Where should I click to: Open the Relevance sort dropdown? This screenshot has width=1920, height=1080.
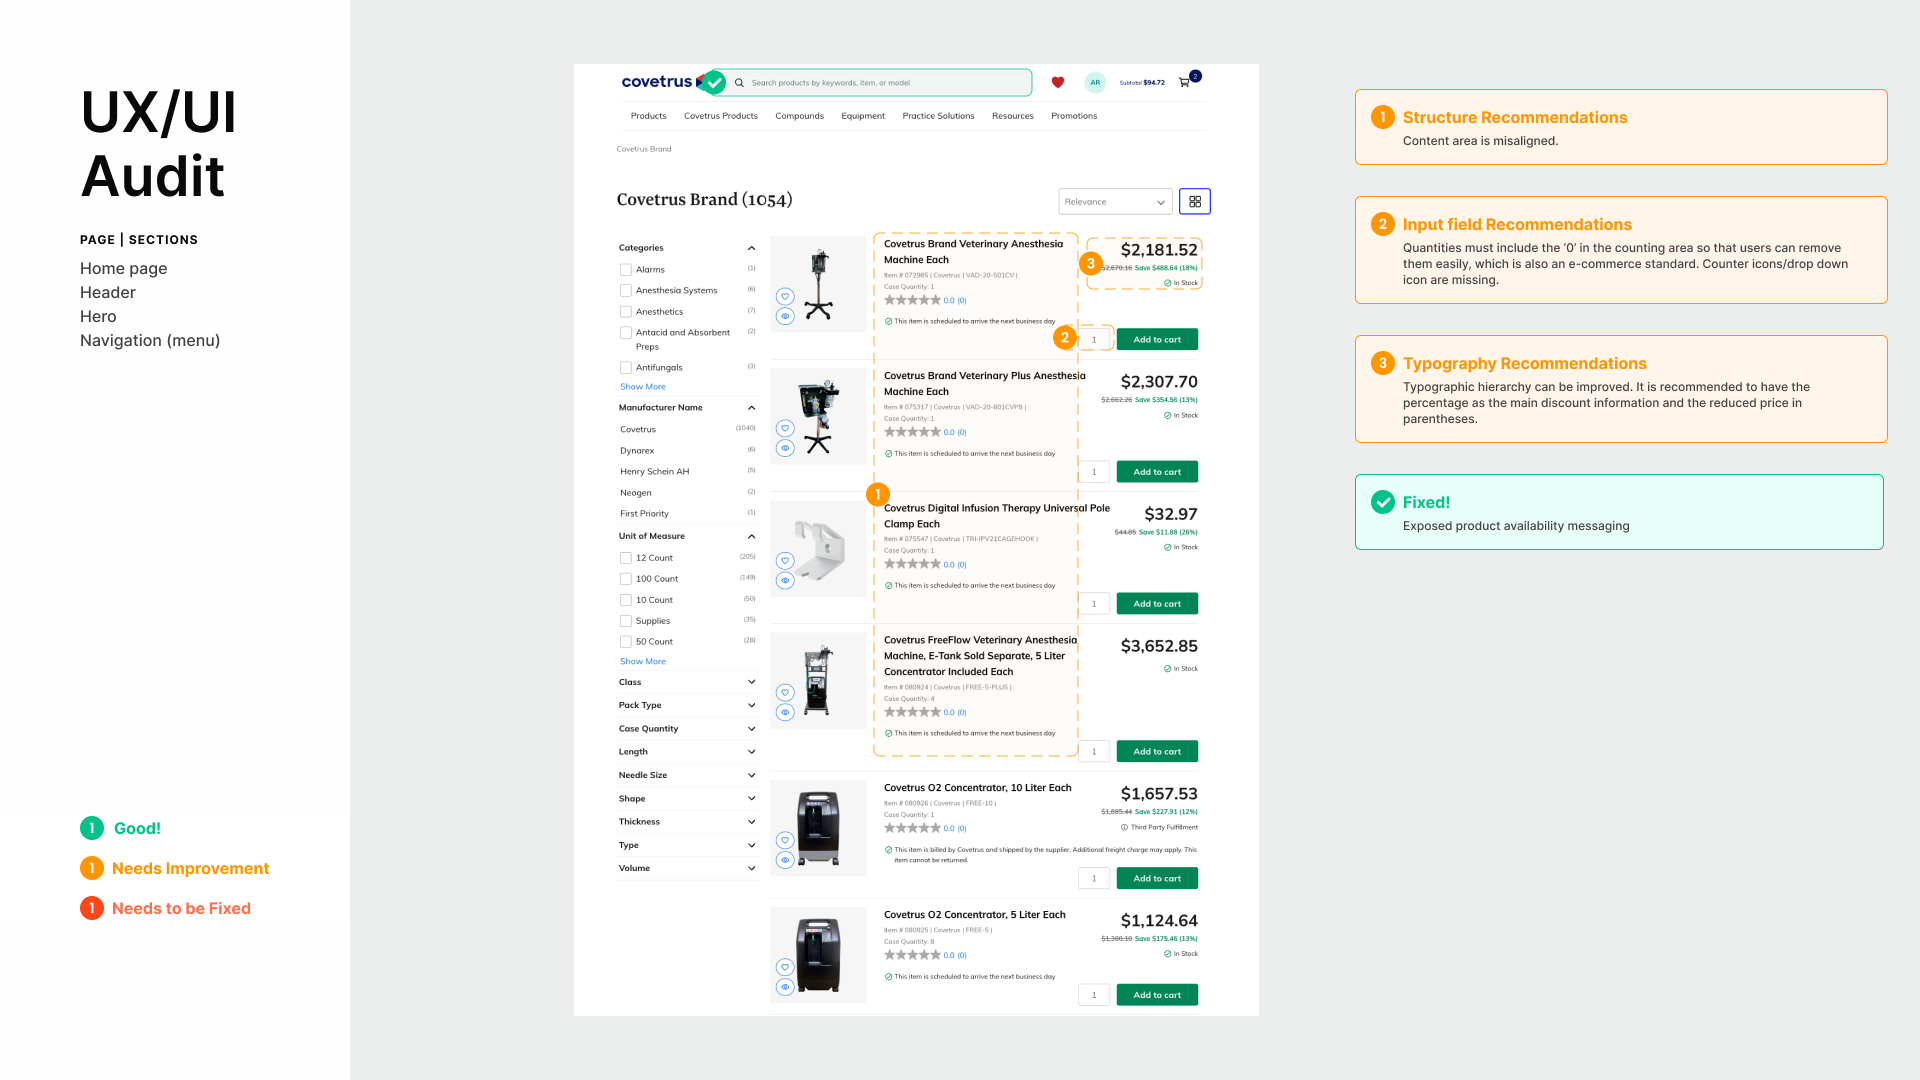pos(1115,202)
